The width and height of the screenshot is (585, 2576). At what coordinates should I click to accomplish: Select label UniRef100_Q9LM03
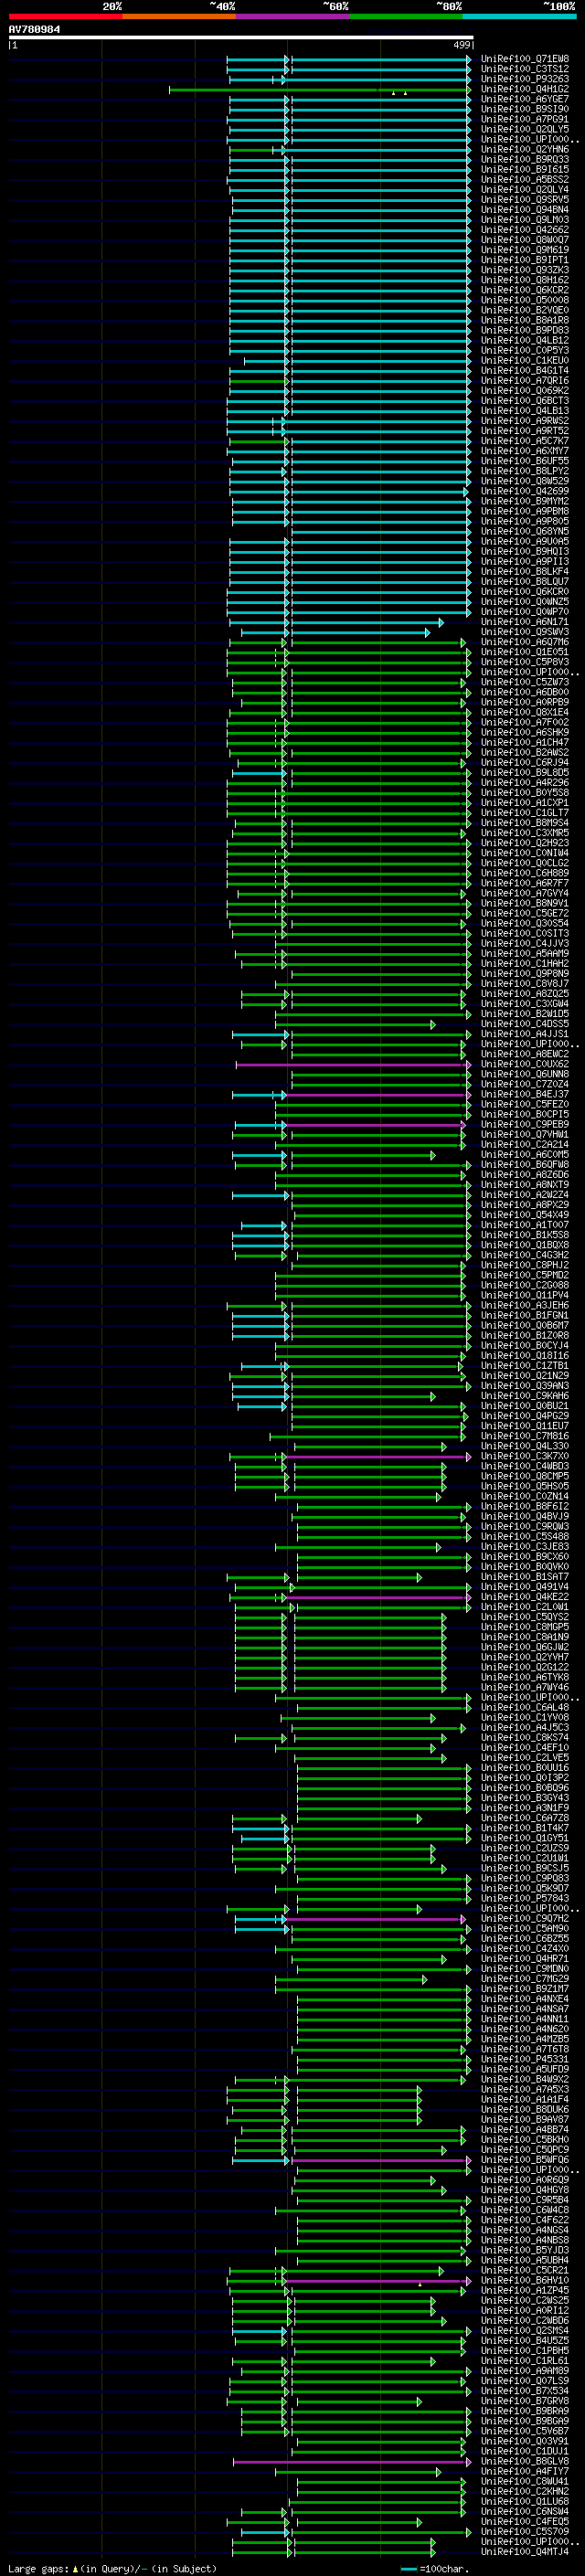coord(525,220)
